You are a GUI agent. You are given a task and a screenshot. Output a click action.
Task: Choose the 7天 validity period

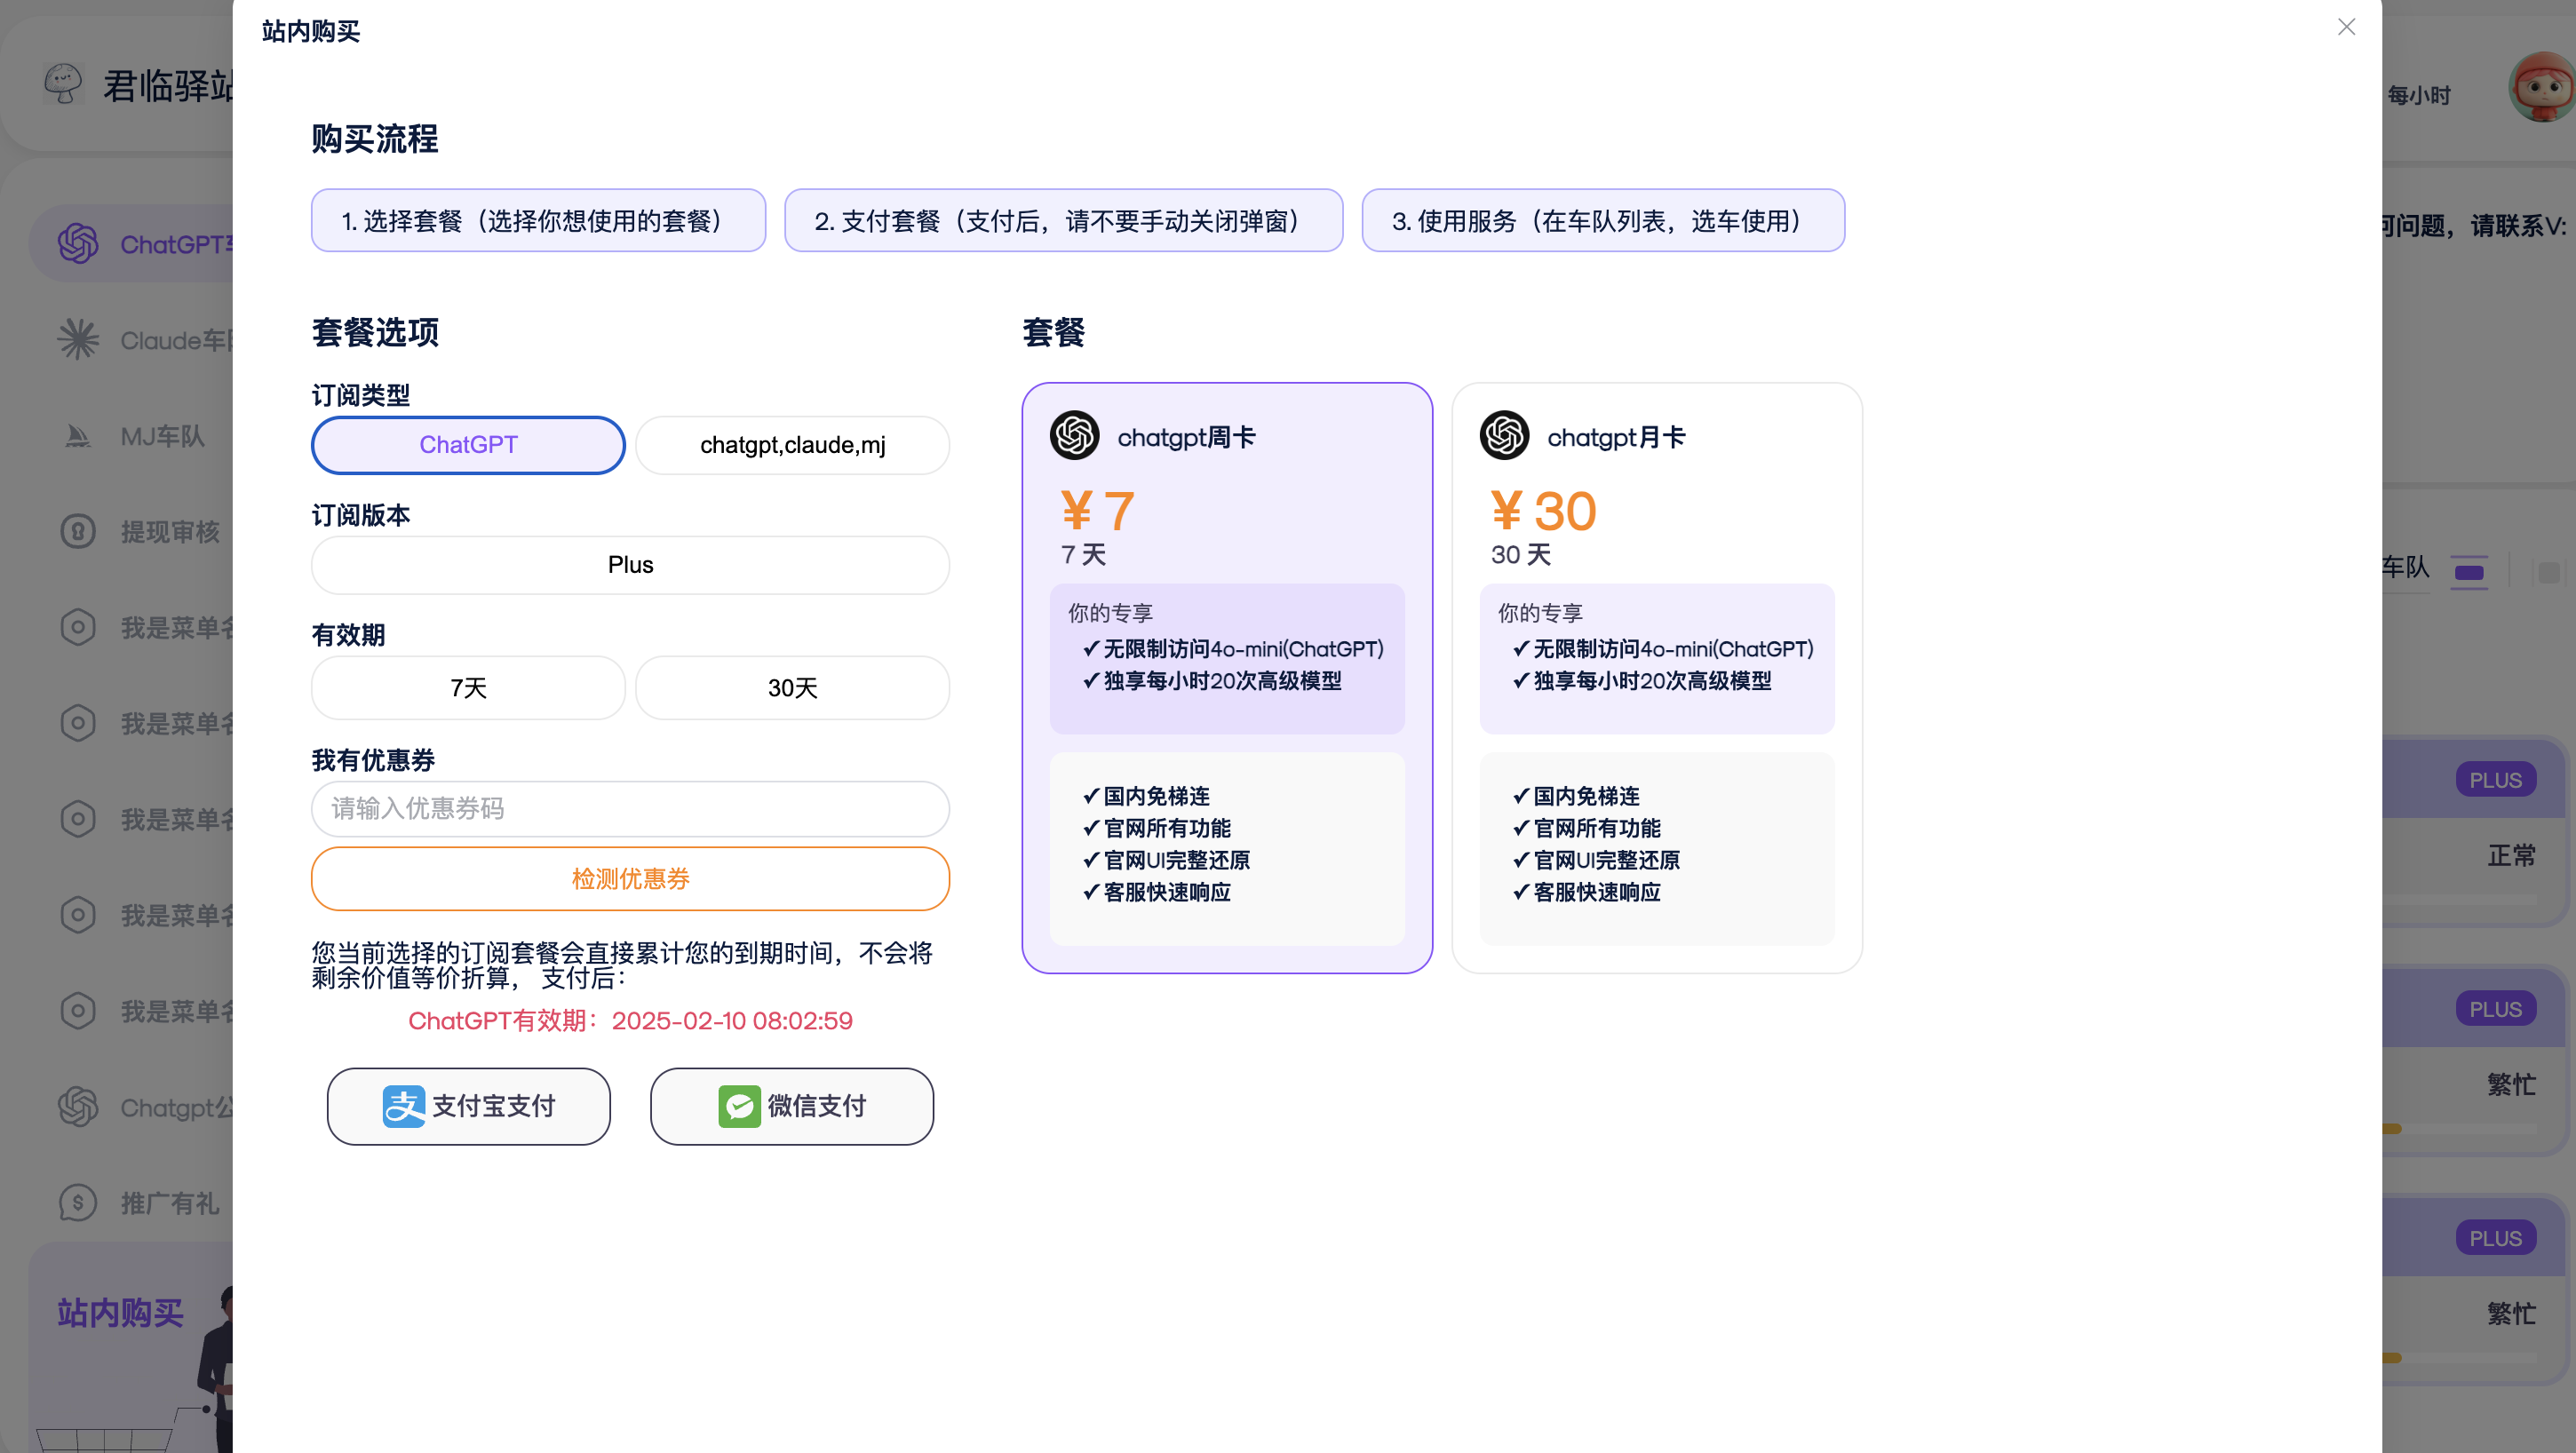coord(468,688)
